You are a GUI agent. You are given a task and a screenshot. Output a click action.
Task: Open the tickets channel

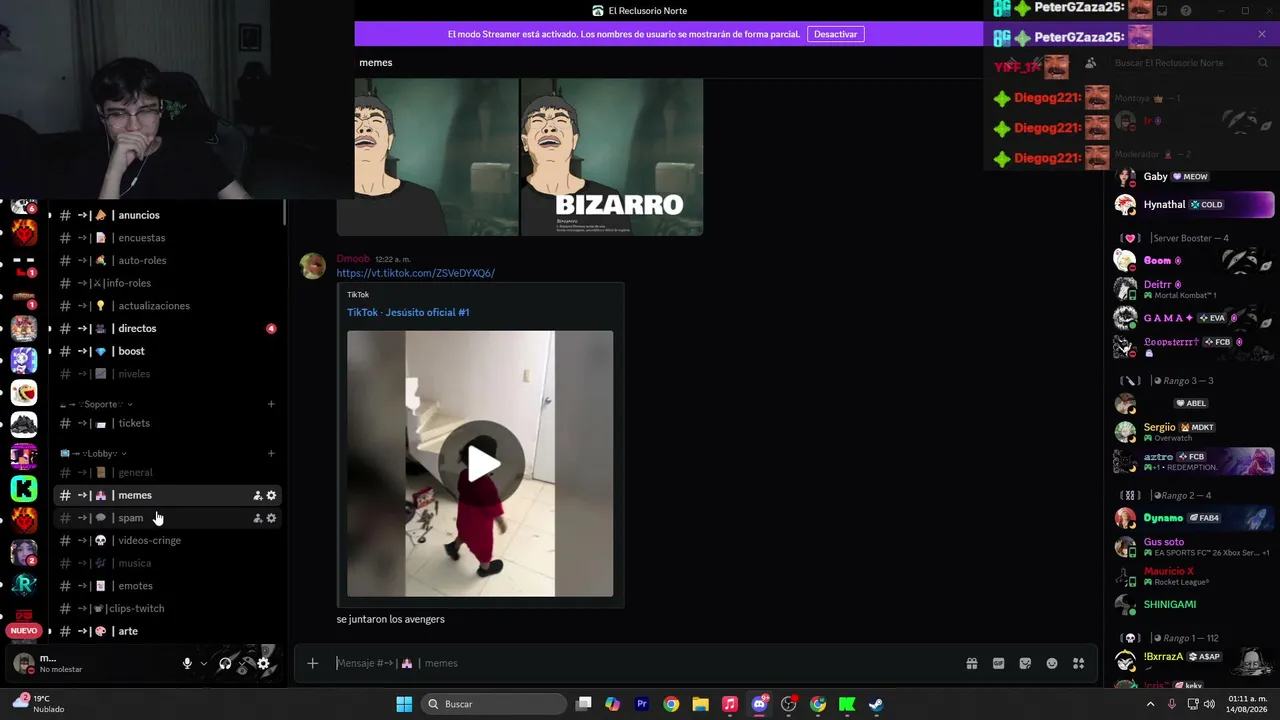[x=167, y=423]
